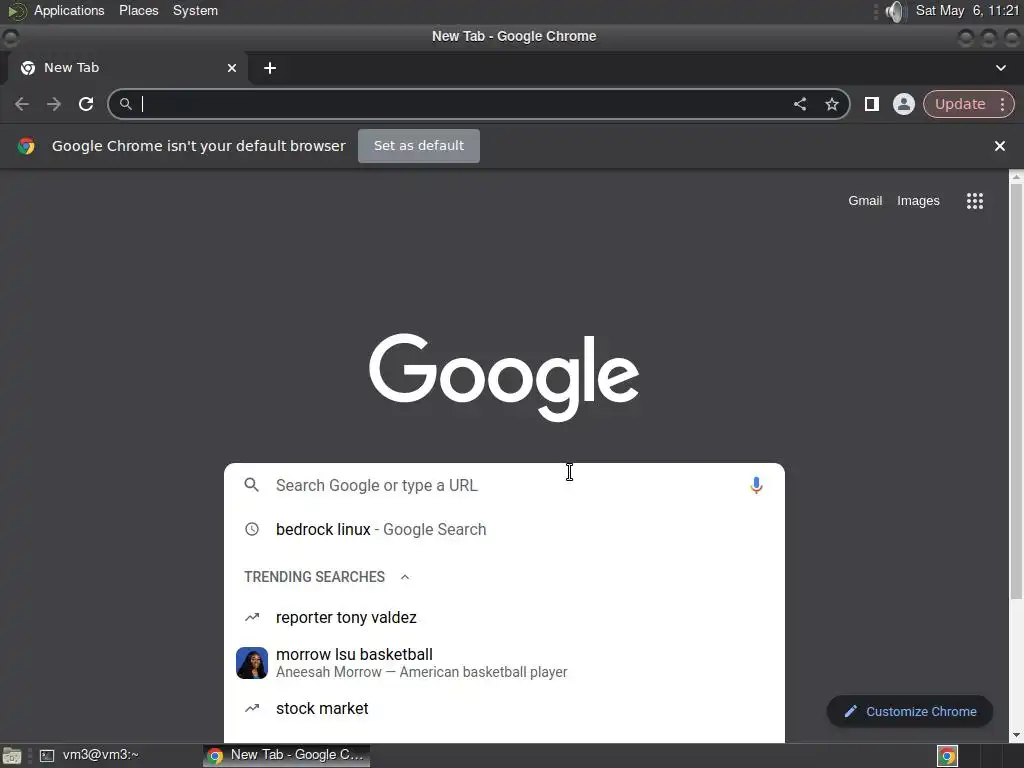Reload the page with the refresh icon
Screen dimensions: 1024x768
86,104
